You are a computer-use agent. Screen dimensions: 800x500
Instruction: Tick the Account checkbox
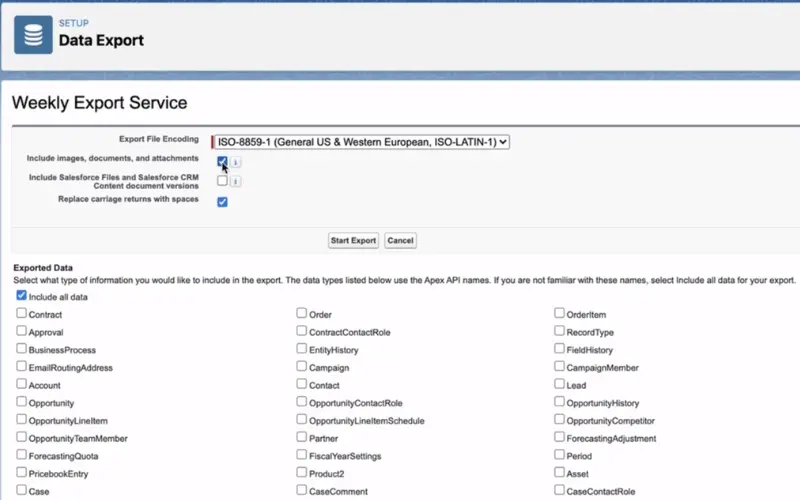tap(21, 384)
